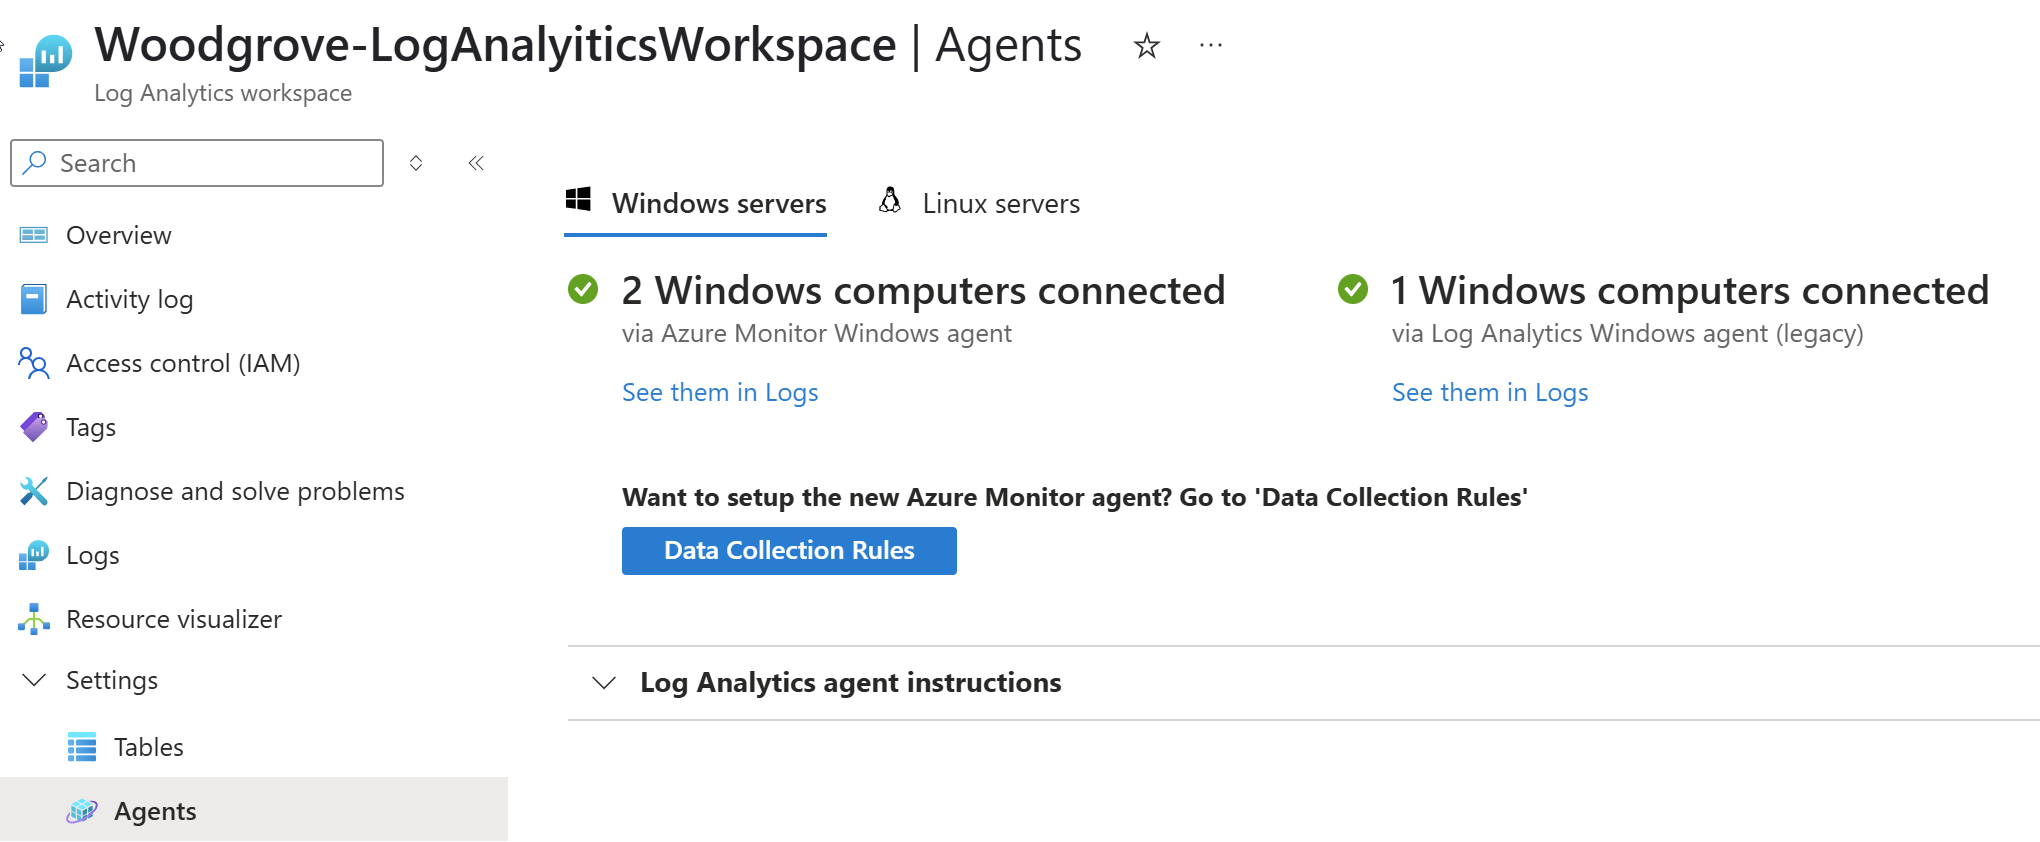
Task: See legacy agent computers in Logs
Action: pos(1490,393)
